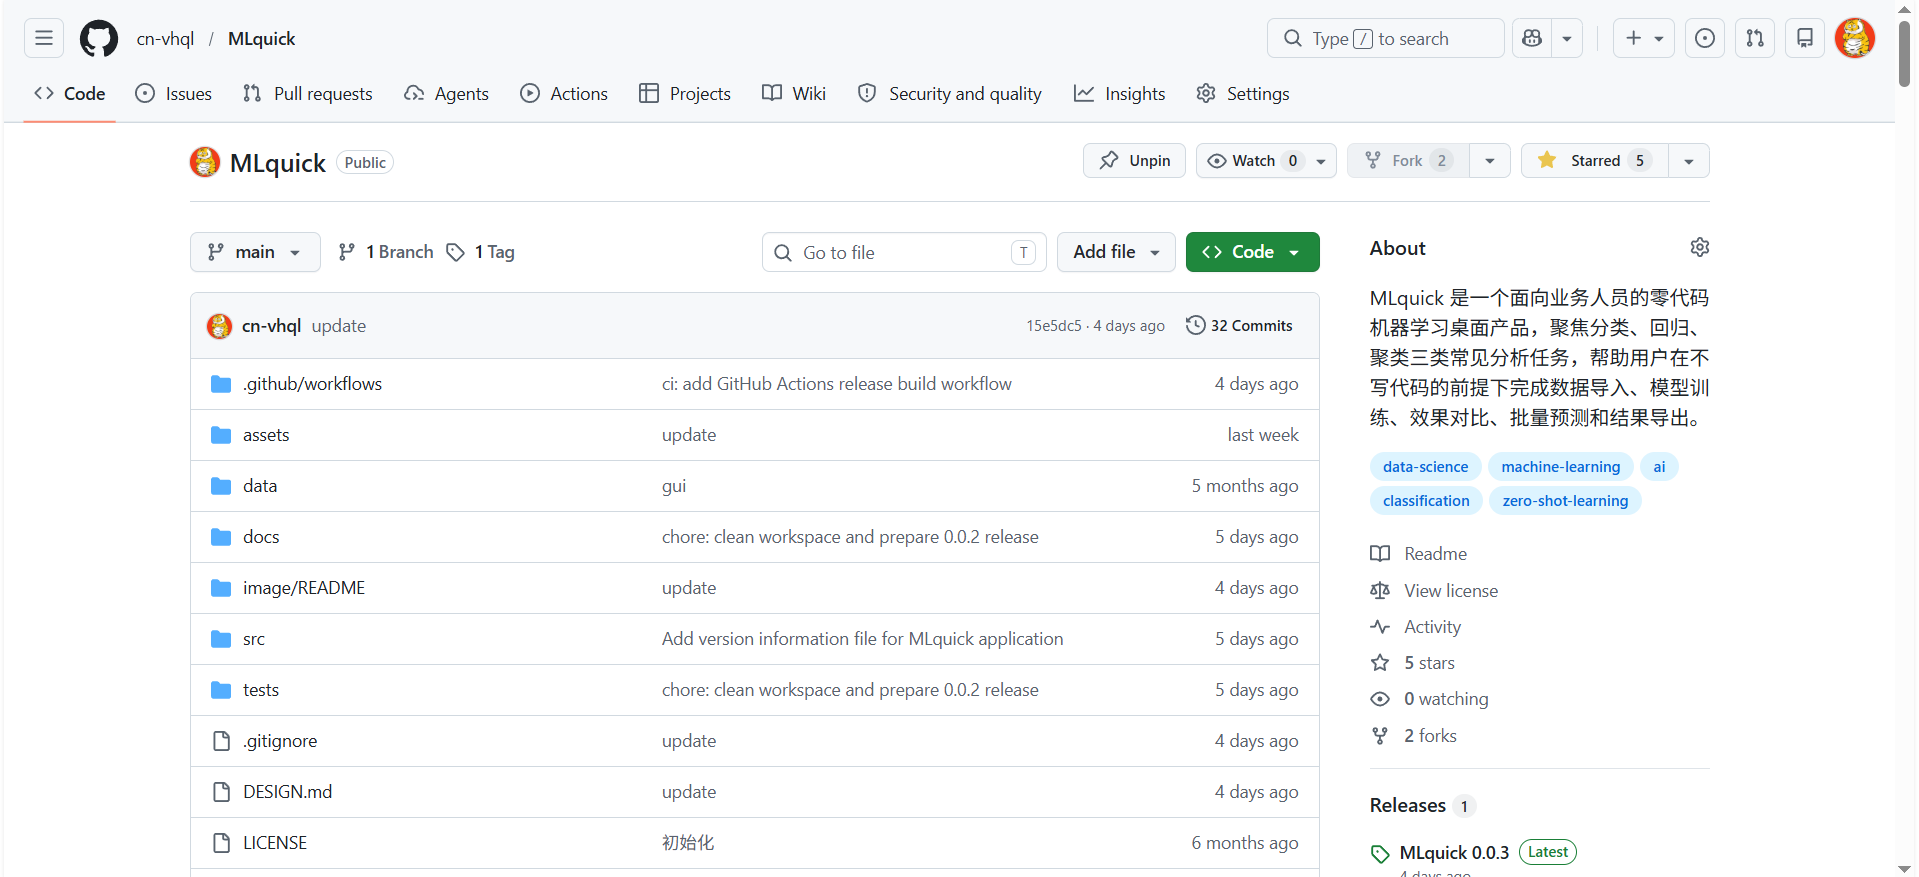
Task: Fork the repository
Action: (x=1408, y=161)
